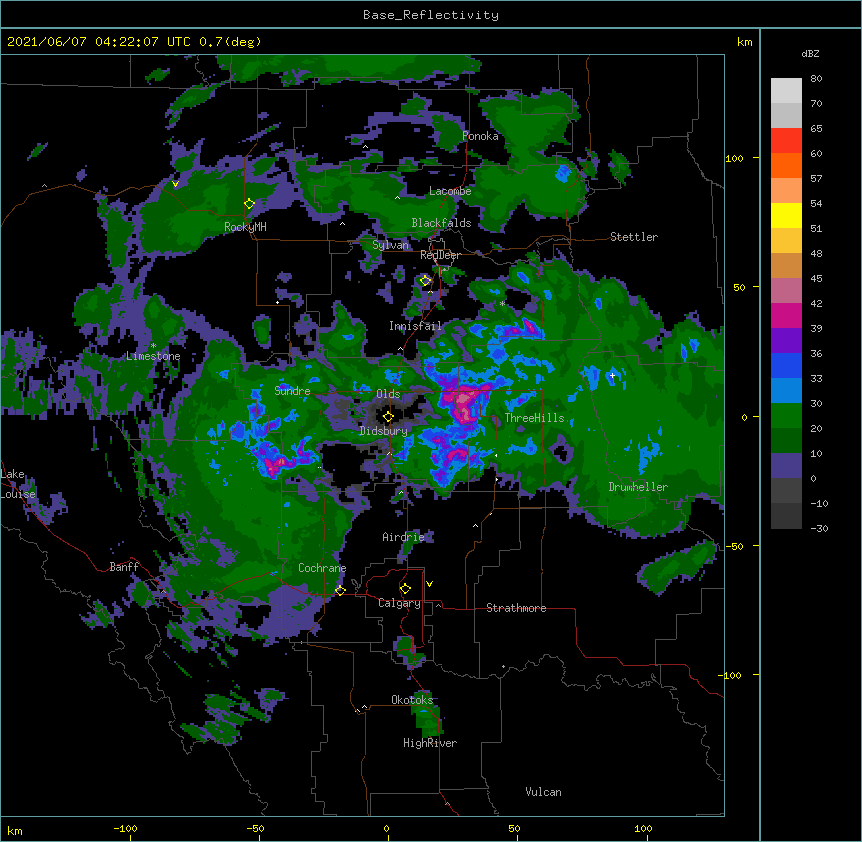Click the yellow diamond marker near Cochrane

point(340,590)
